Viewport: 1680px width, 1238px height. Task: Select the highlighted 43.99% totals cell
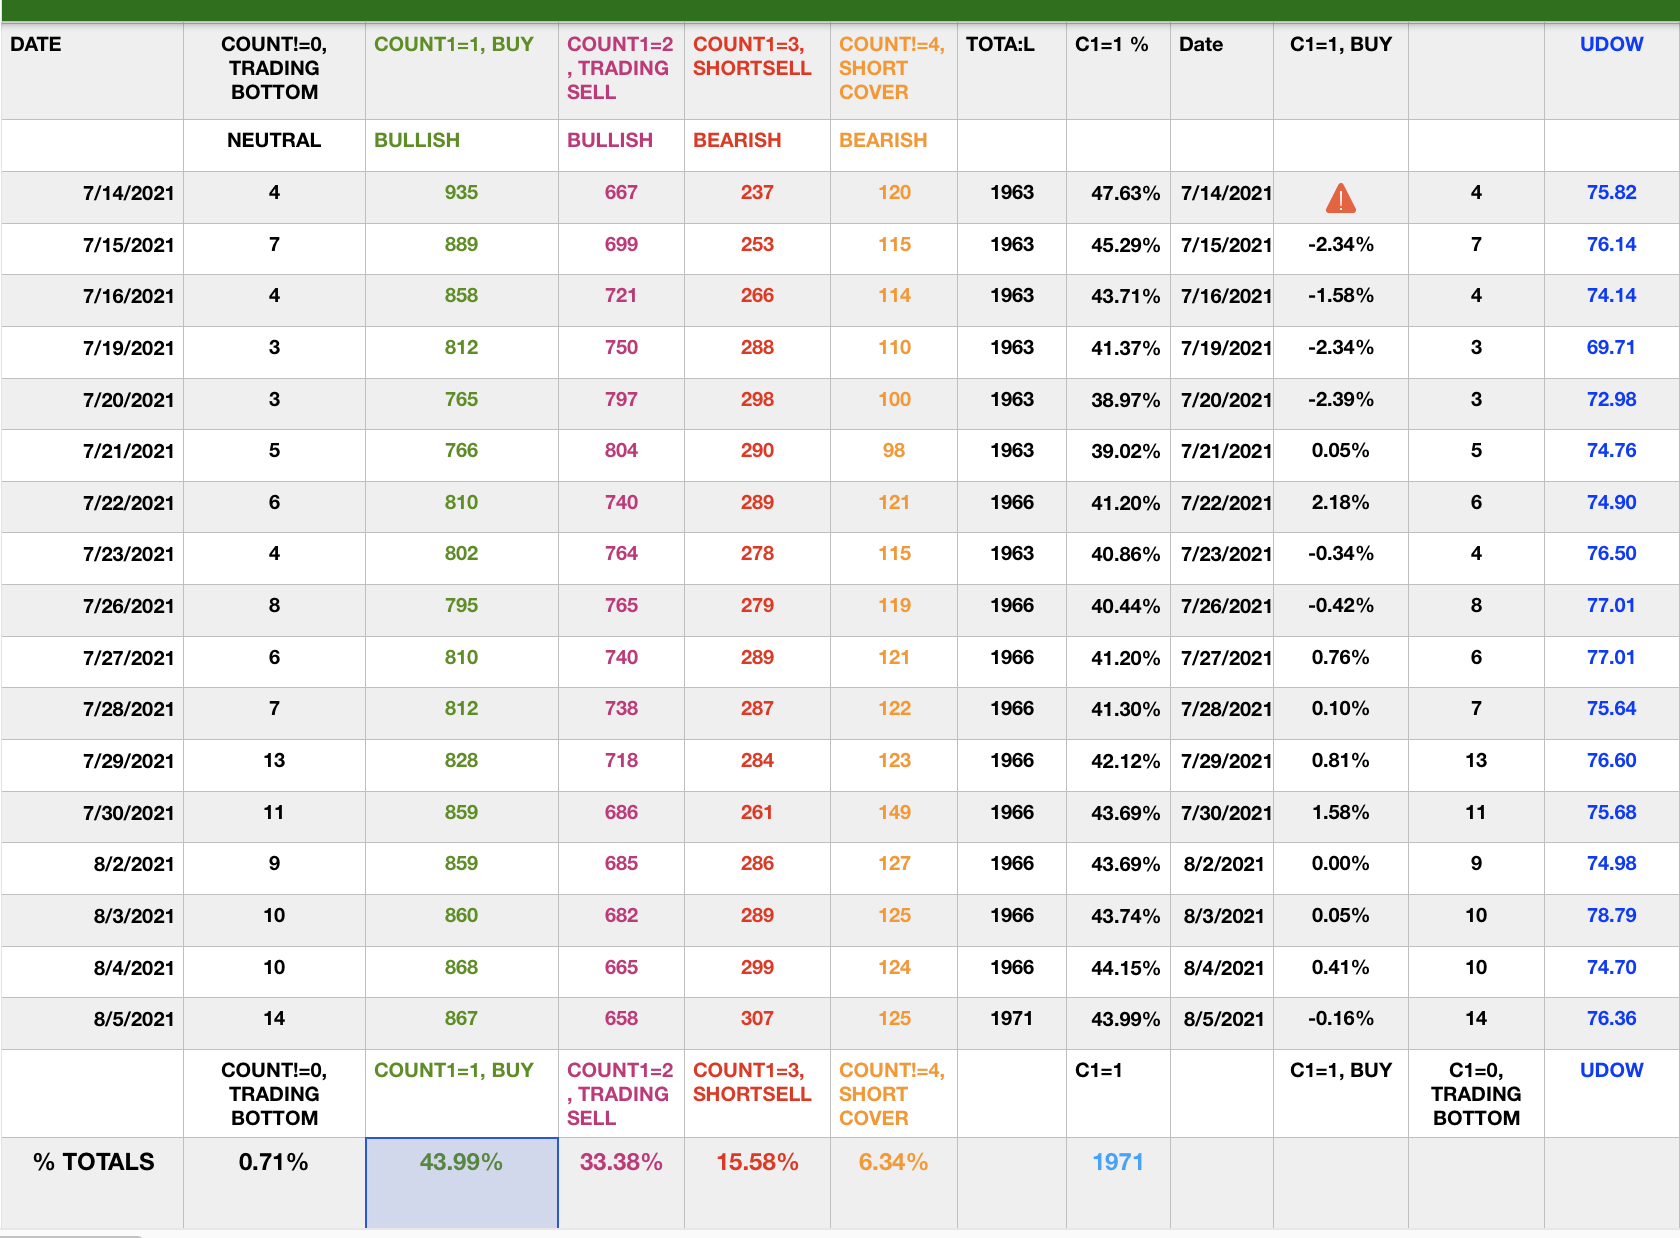point(461,1162)
